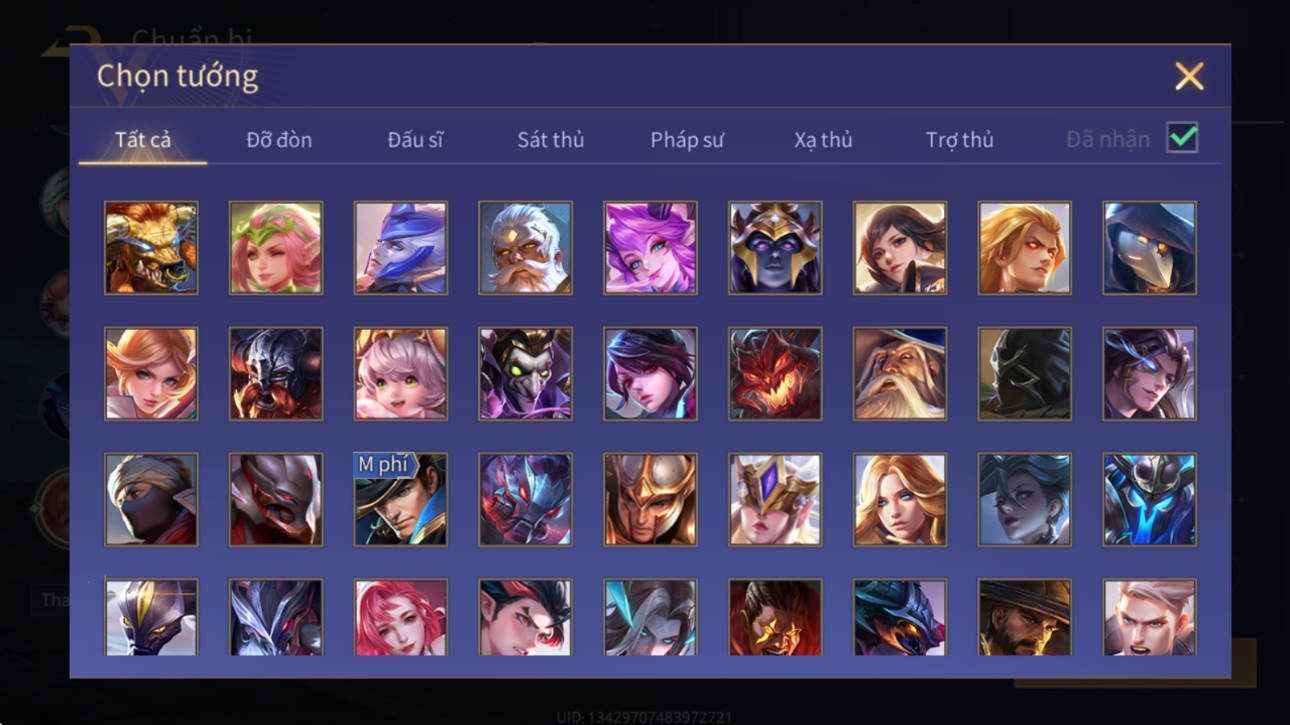1290x725 pixels.
Task: Pick the blue glowing armored knight hero
Action: click(1149, 500)
